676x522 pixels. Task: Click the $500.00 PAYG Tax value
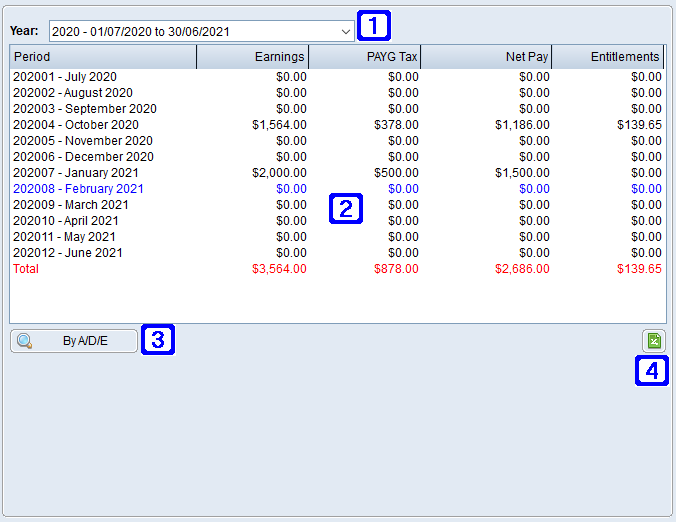click(396, 172)
